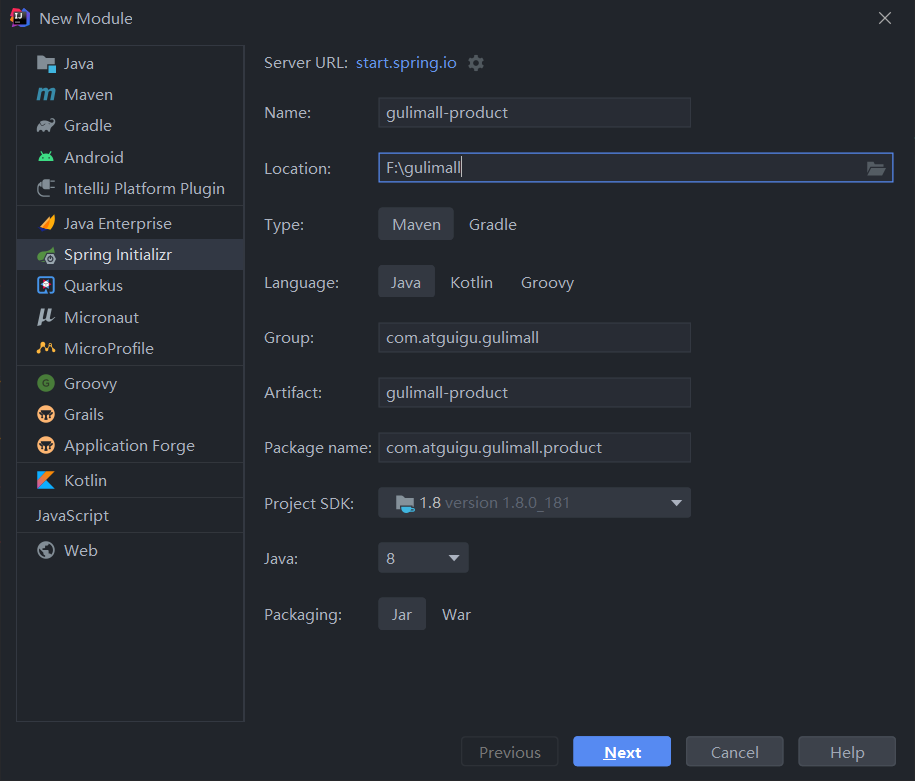Select the Groovy generator icon
The width and height of the screenshot is (915, 781).
coord(46,383)
